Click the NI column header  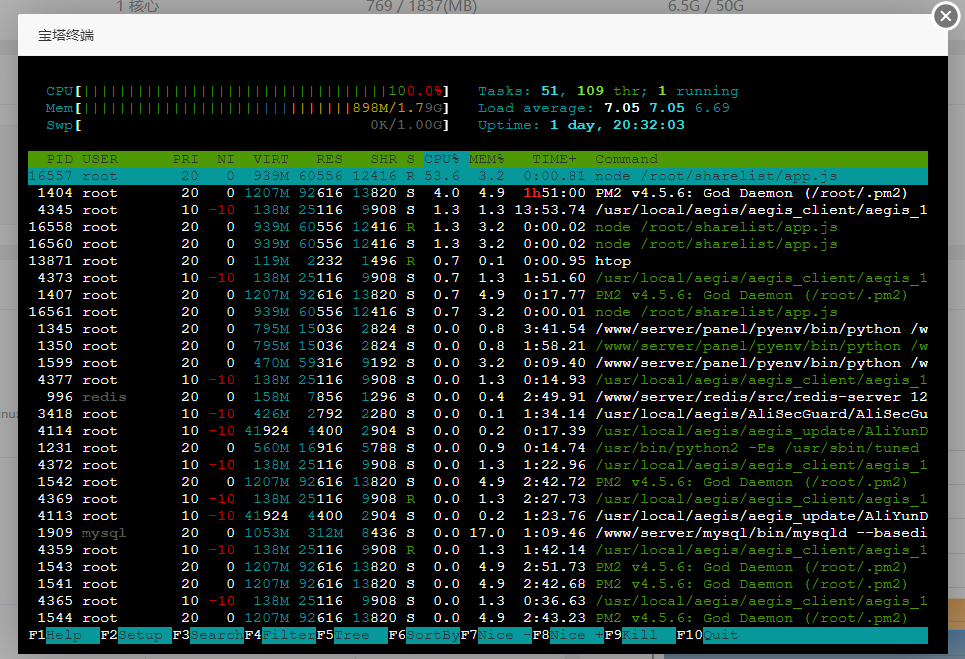[x=226, y=159]
